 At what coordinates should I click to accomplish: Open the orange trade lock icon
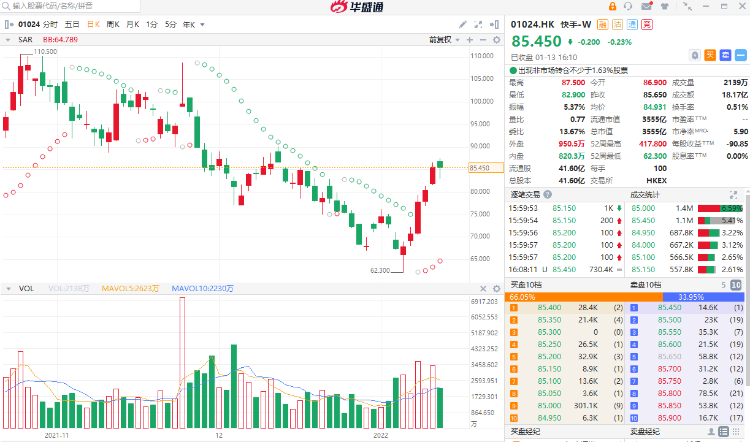coord(612,6)
